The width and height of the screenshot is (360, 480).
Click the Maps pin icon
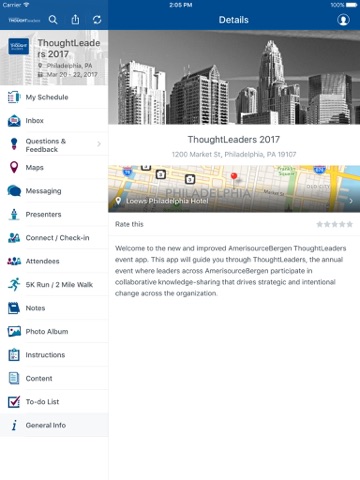tap(14, 167)
